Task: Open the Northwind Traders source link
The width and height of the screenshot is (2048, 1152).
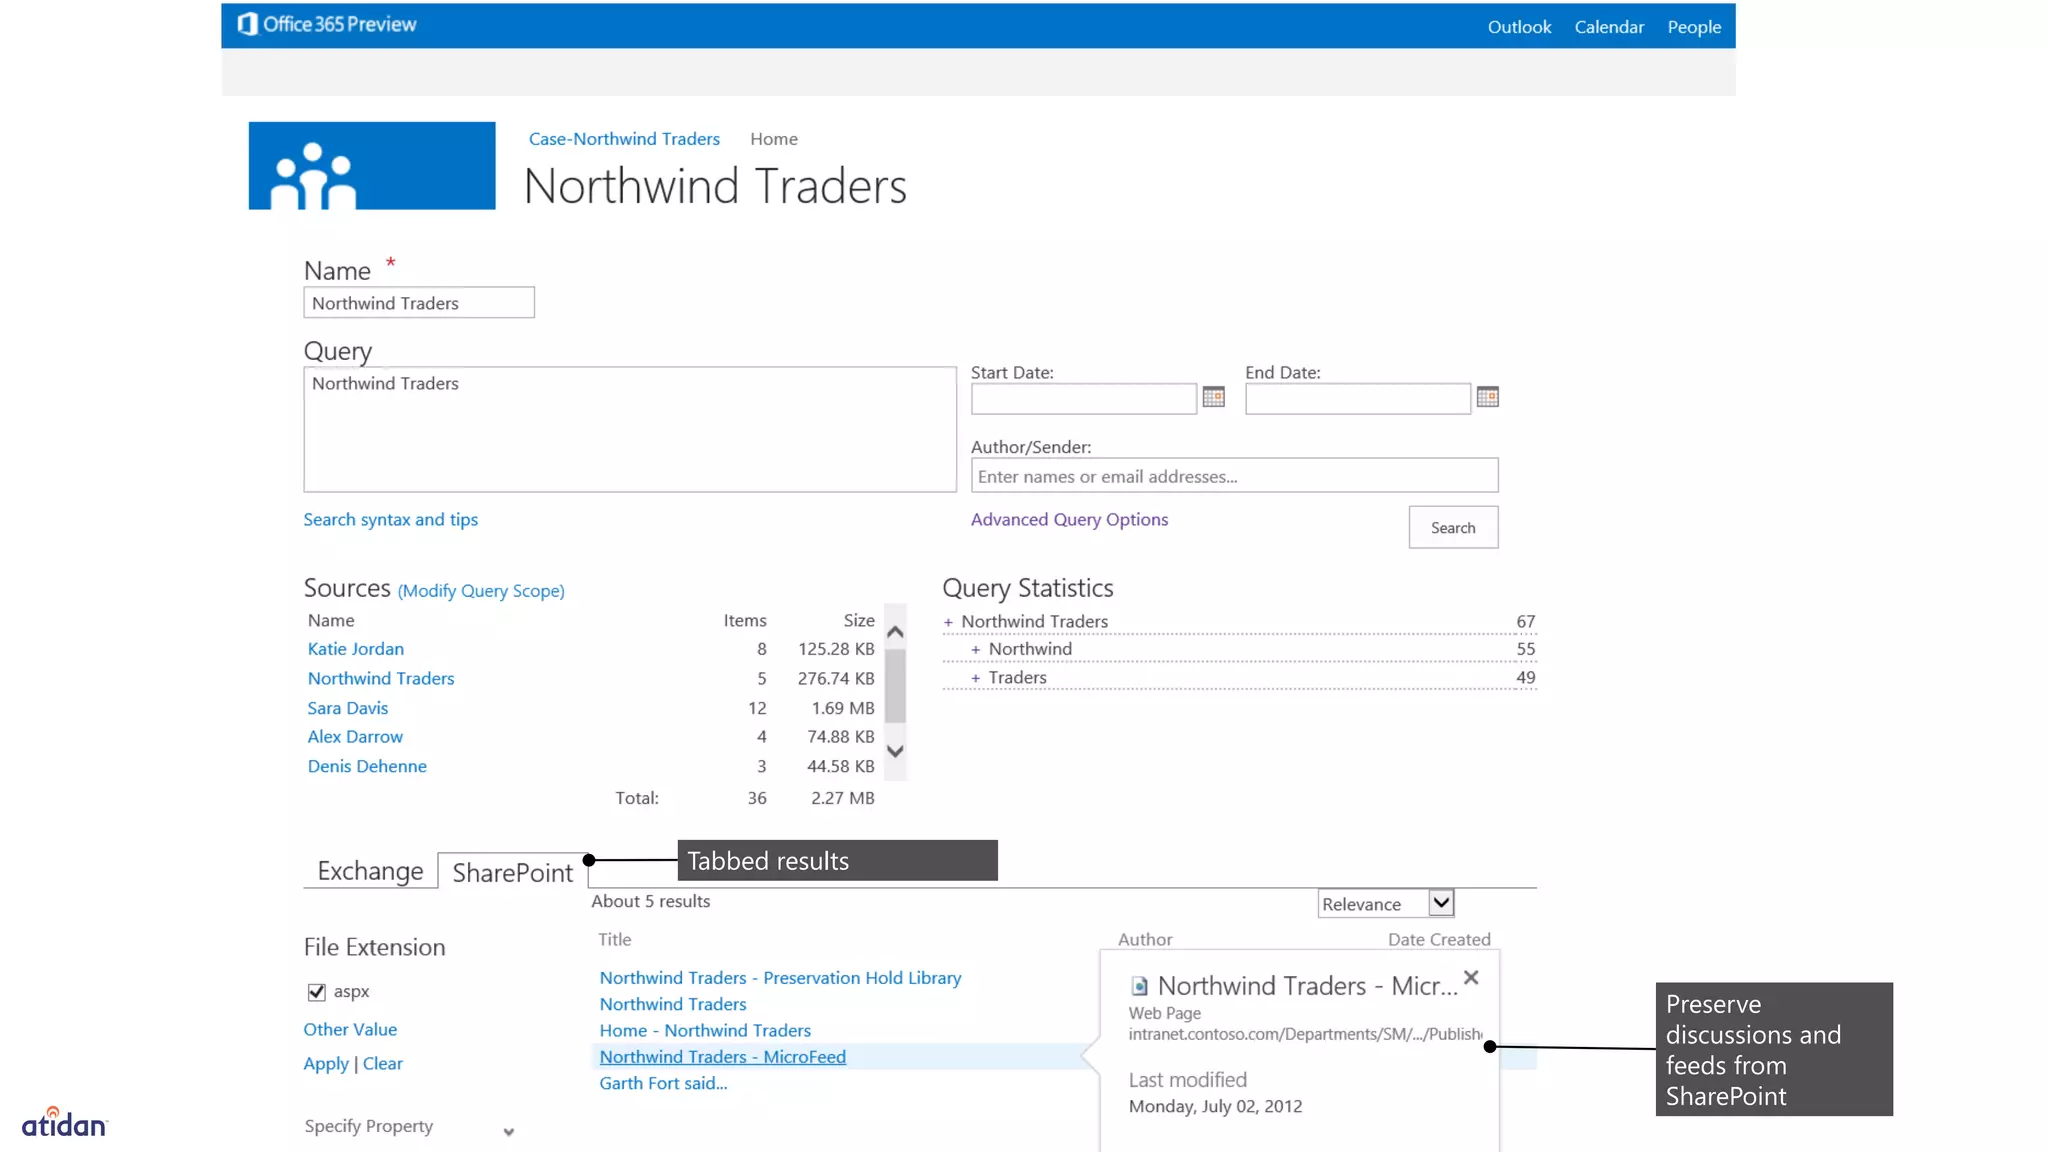Action: click(381, 678)
